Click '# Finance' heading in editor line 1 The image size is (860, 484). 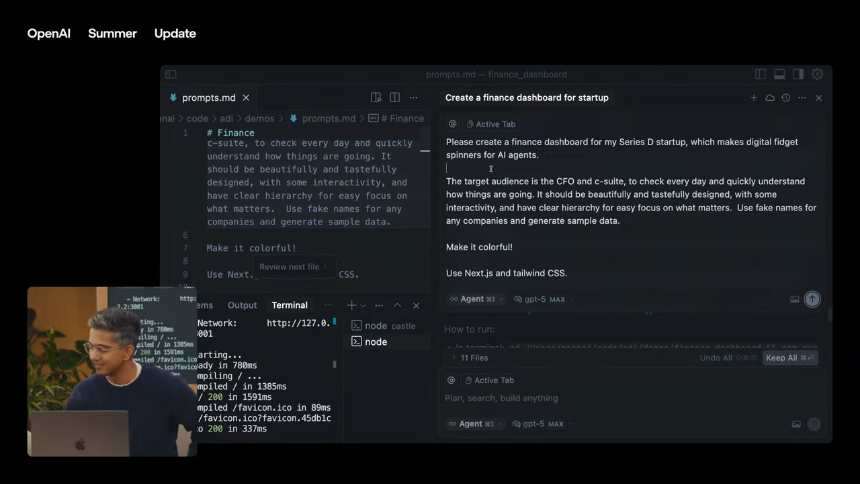point(230,133)
